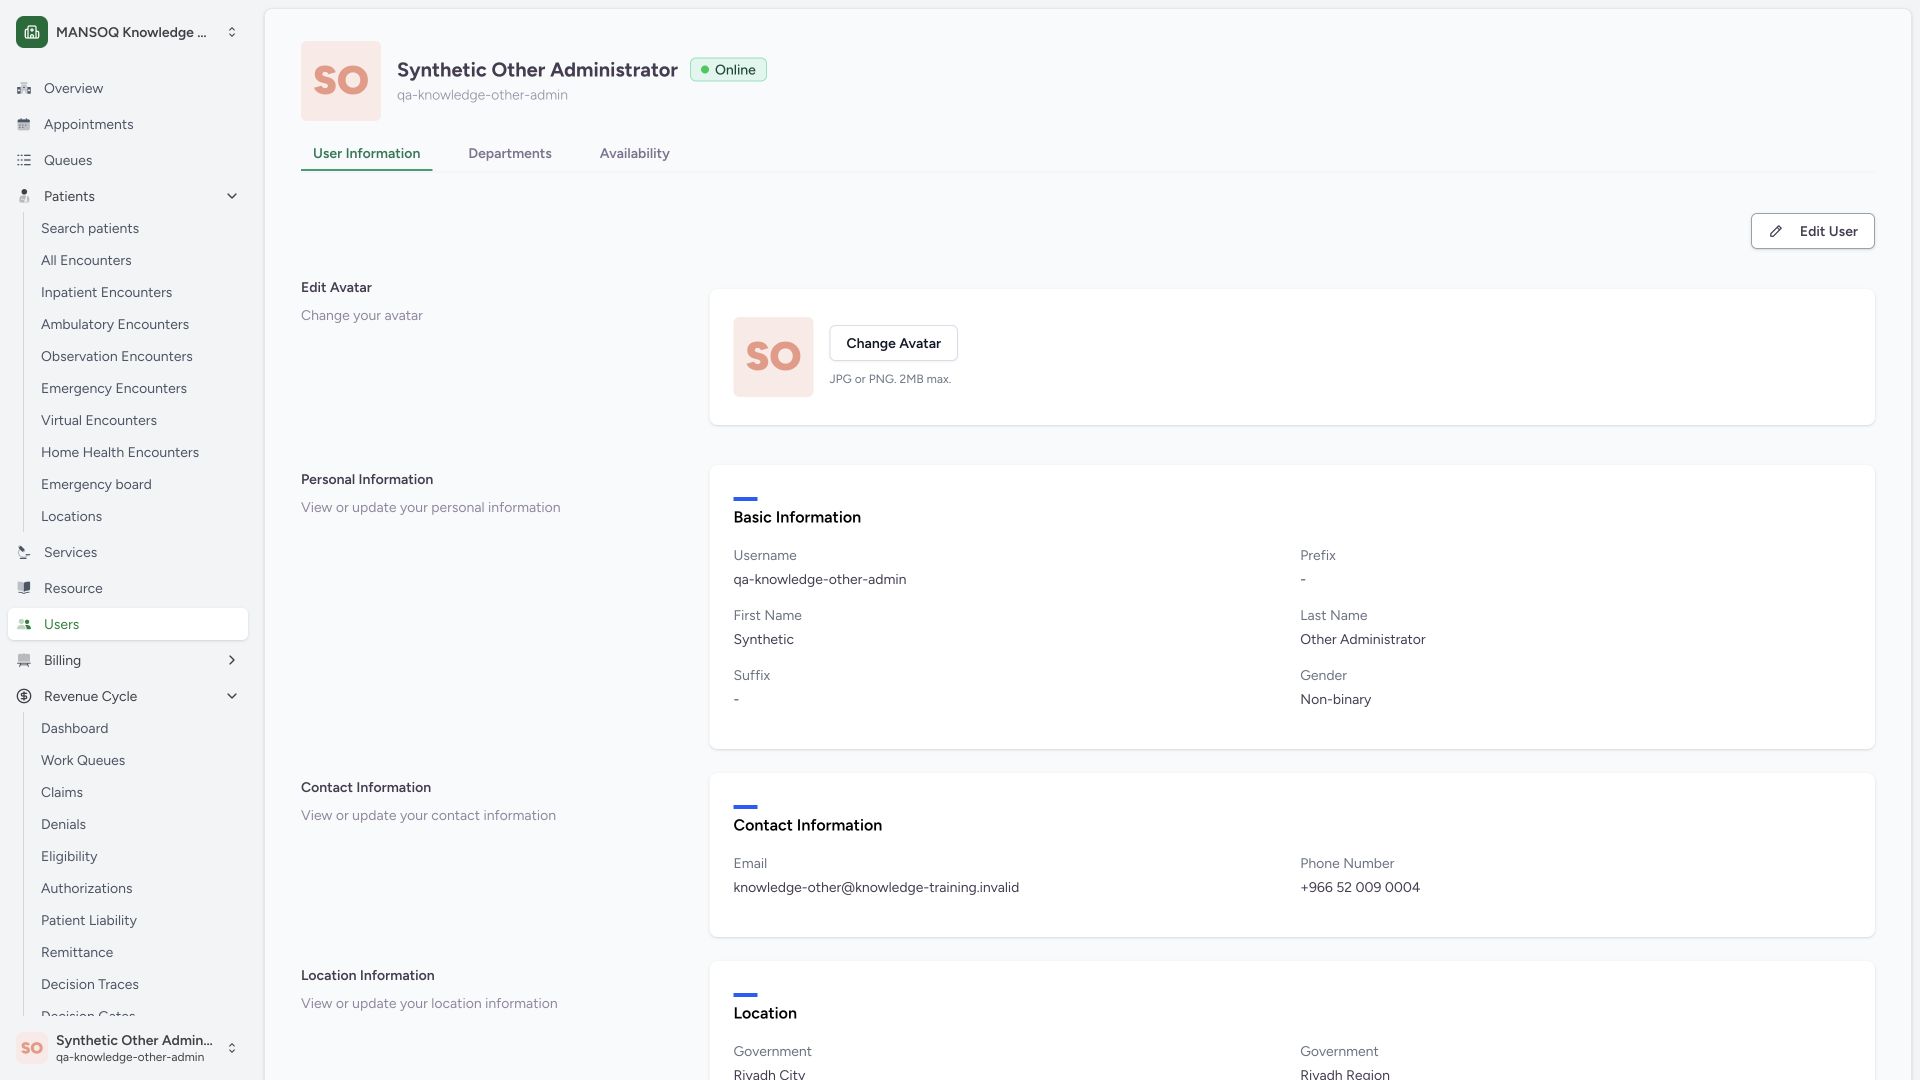Collapse the Patients section chevron
The height and width of the screenshot is (1080, 1920).
click(x=232, y=196)
